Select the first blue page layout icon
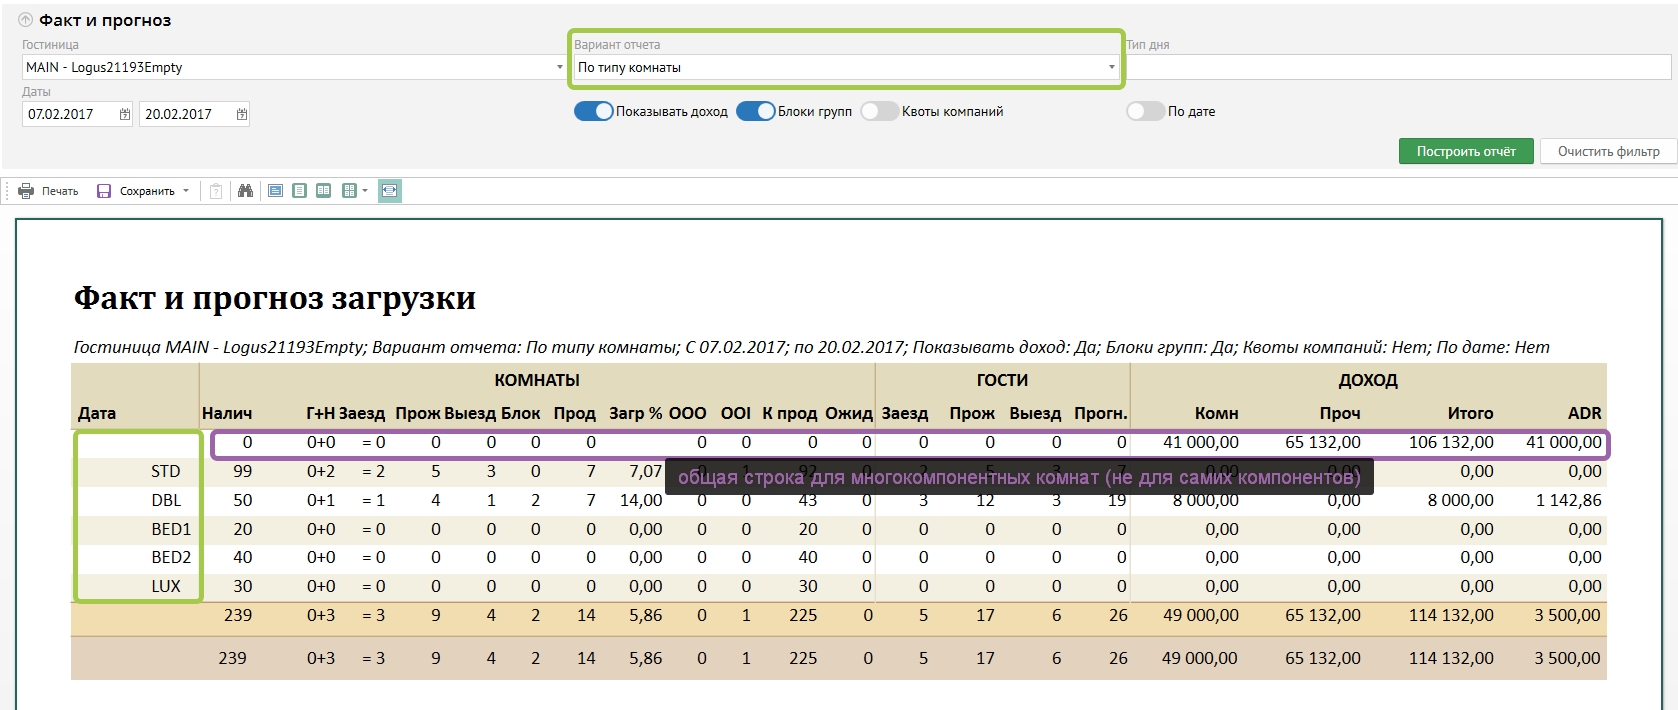This screenshot has height=710, width=1678. (275, 191)
